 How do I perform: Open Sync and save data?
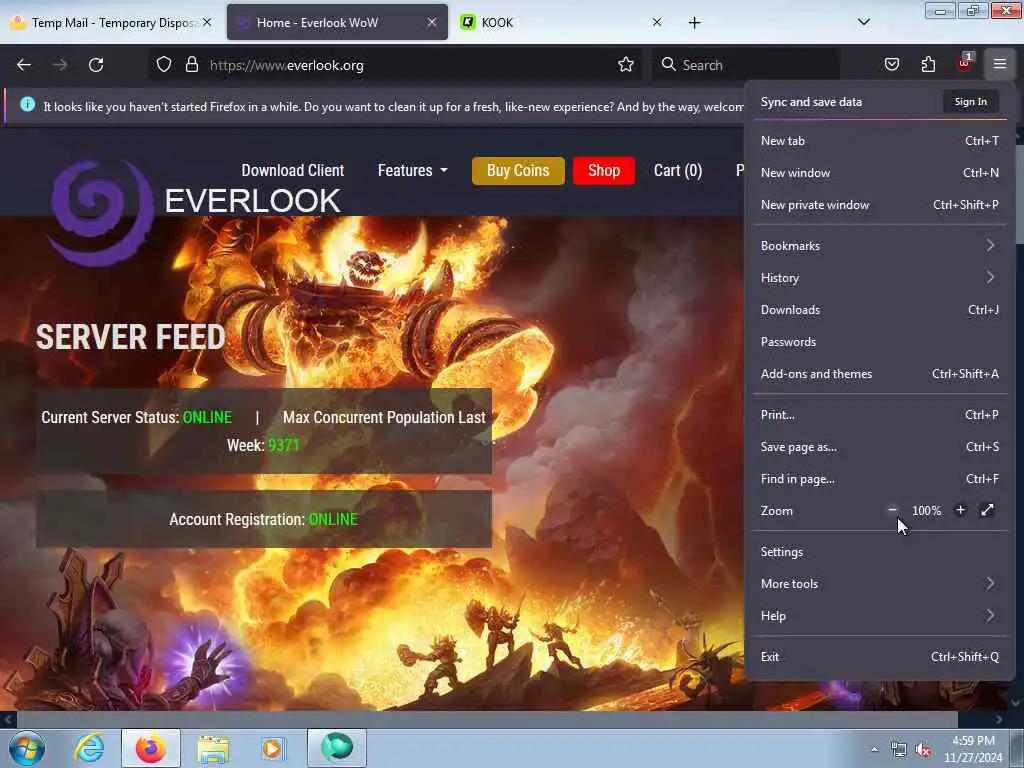811,102
